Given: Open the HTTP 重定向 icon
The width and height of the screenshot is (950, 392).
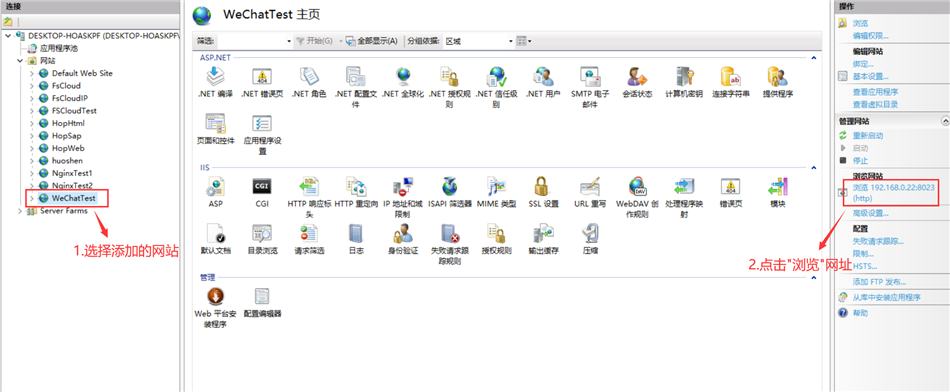Looking at the screenshot, I should [x=356, y=186].
